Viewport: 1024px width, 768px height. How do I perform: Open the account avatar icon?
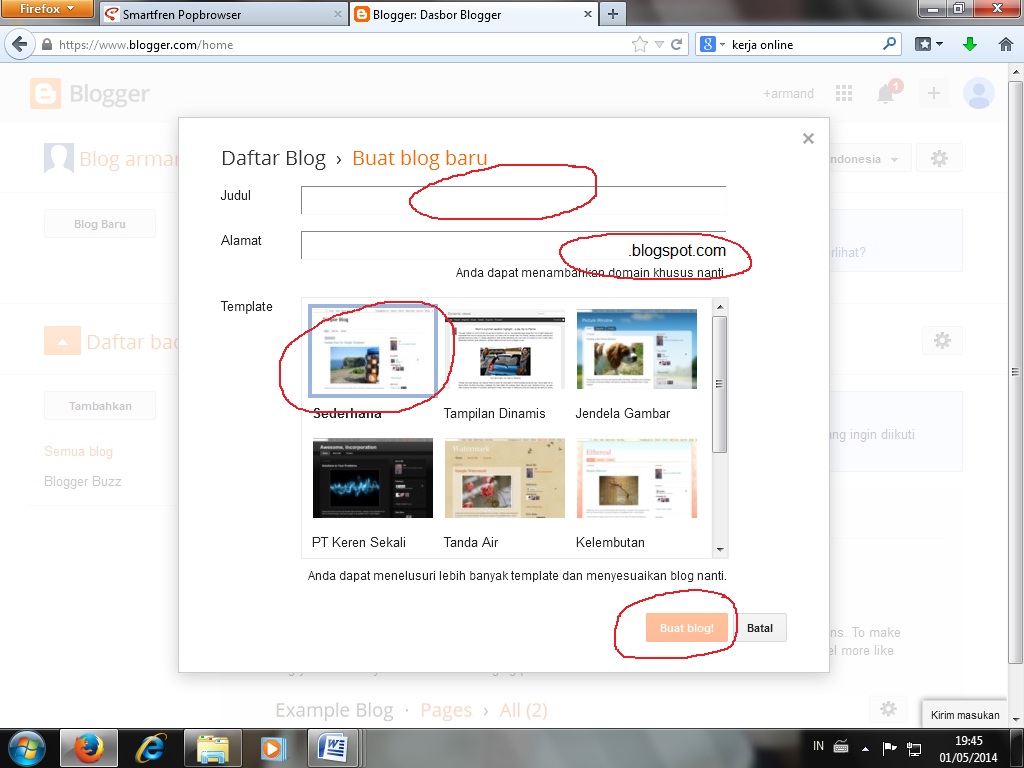pos(978,93)
